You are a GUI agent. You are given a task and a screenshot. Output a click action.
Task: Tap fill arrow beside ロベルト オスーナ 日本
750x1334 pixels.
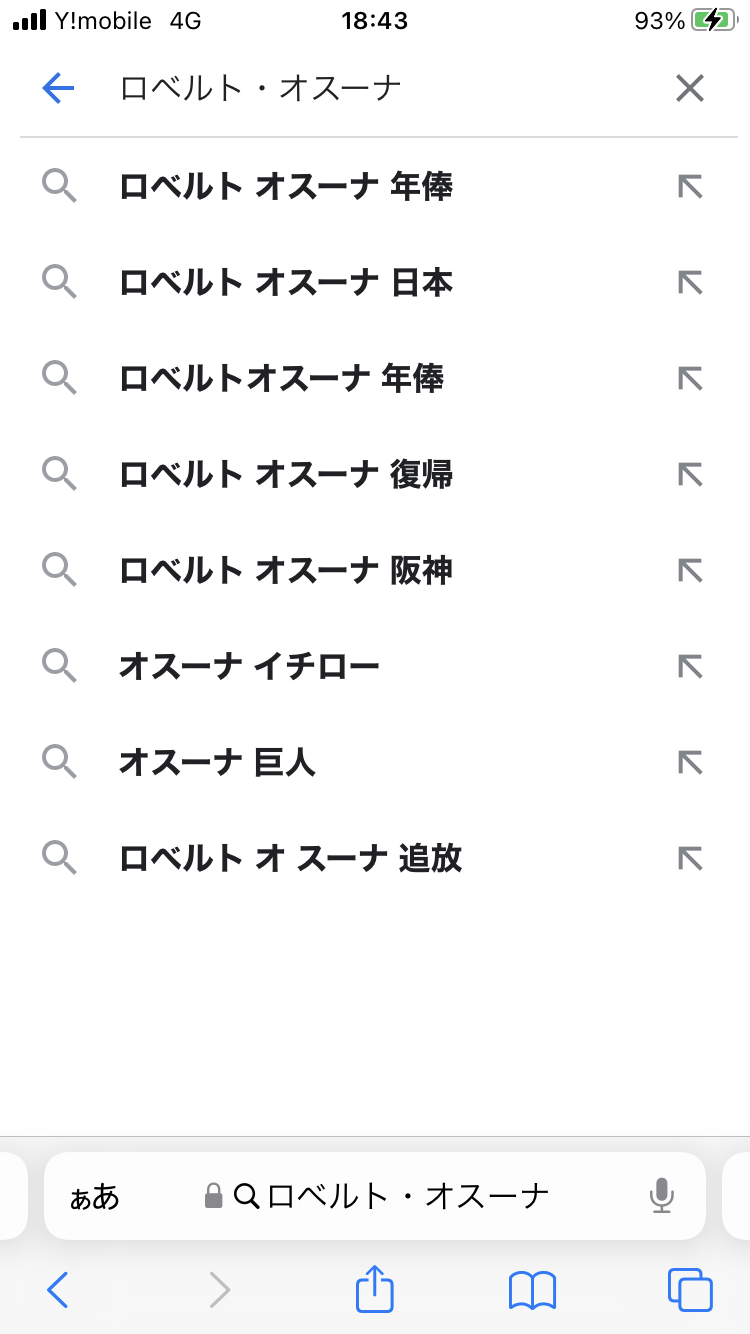690,283
